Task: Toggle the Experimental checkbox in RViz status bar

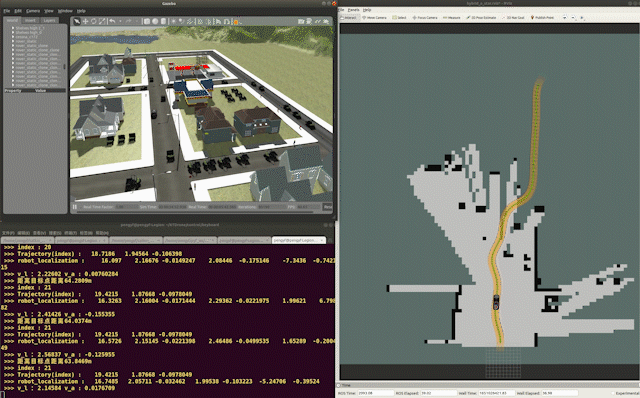Action: pyautogui.click(x=613, y=393)
